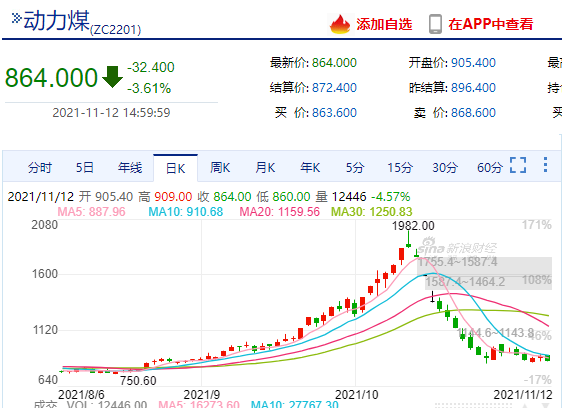This screenshot has width=562, height=408.
Task: Click the green down arrow indicator
Action: tap(112, 77)
